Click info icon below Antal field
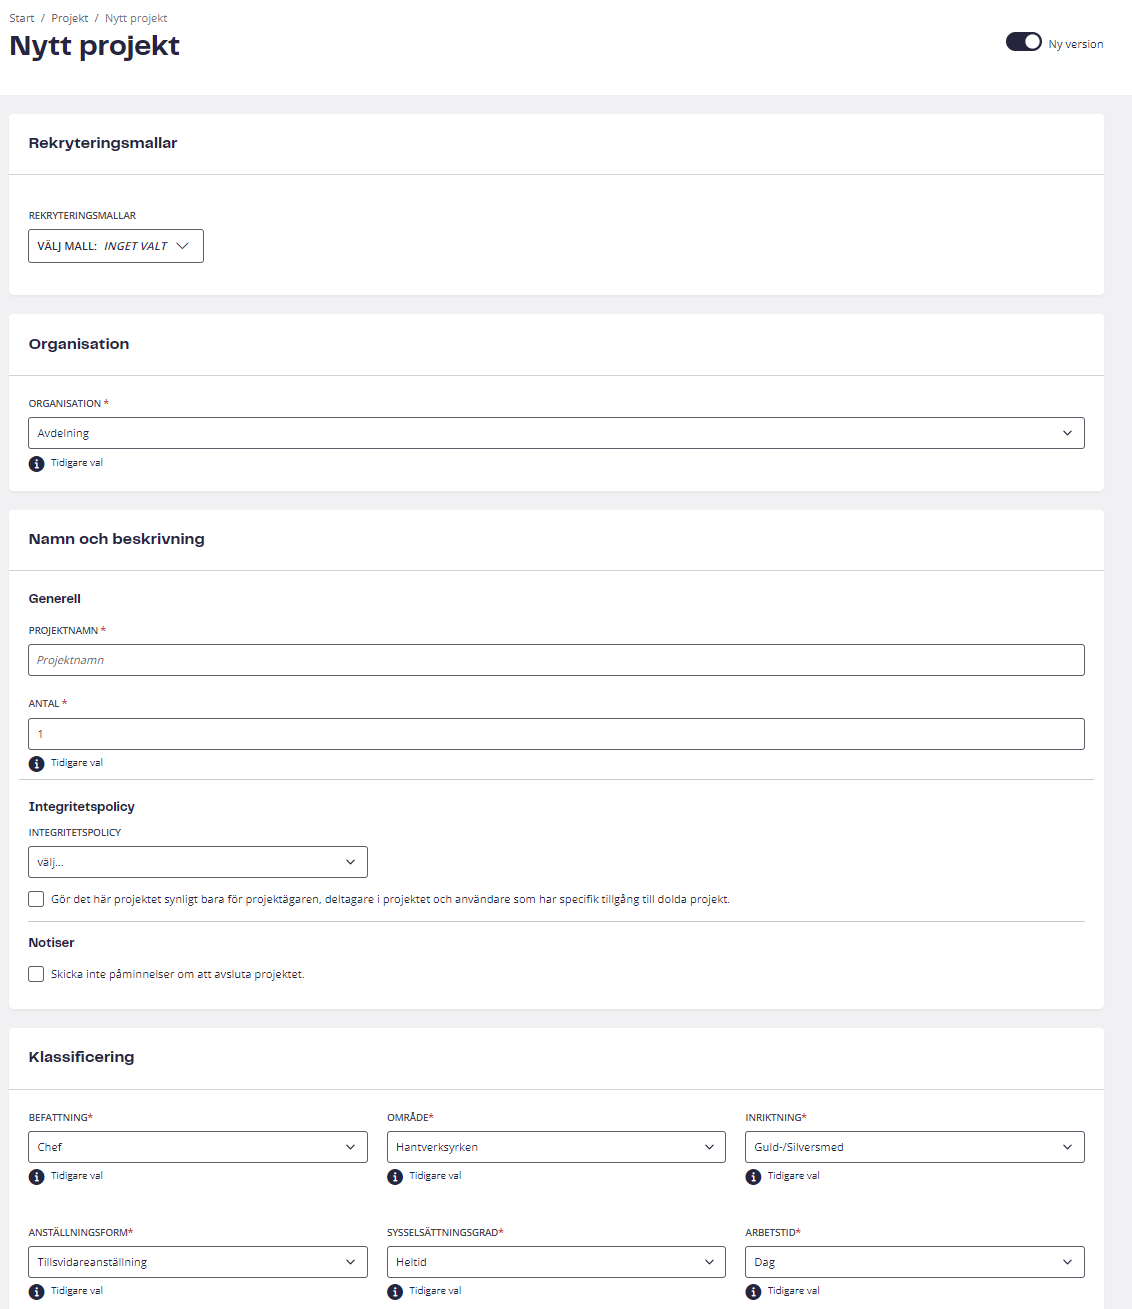 [x=37, y=764]
